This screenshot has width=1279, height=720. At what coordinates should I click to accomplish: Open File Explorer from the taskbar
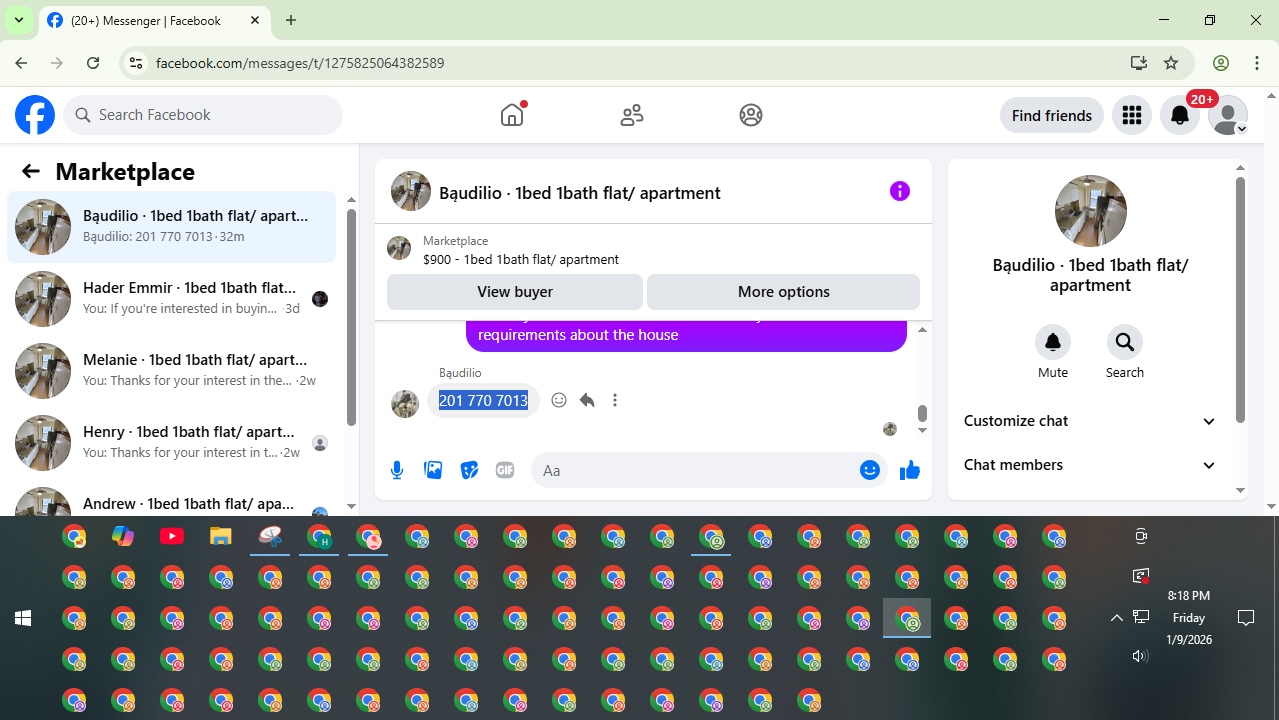click(x=221, y=536)
